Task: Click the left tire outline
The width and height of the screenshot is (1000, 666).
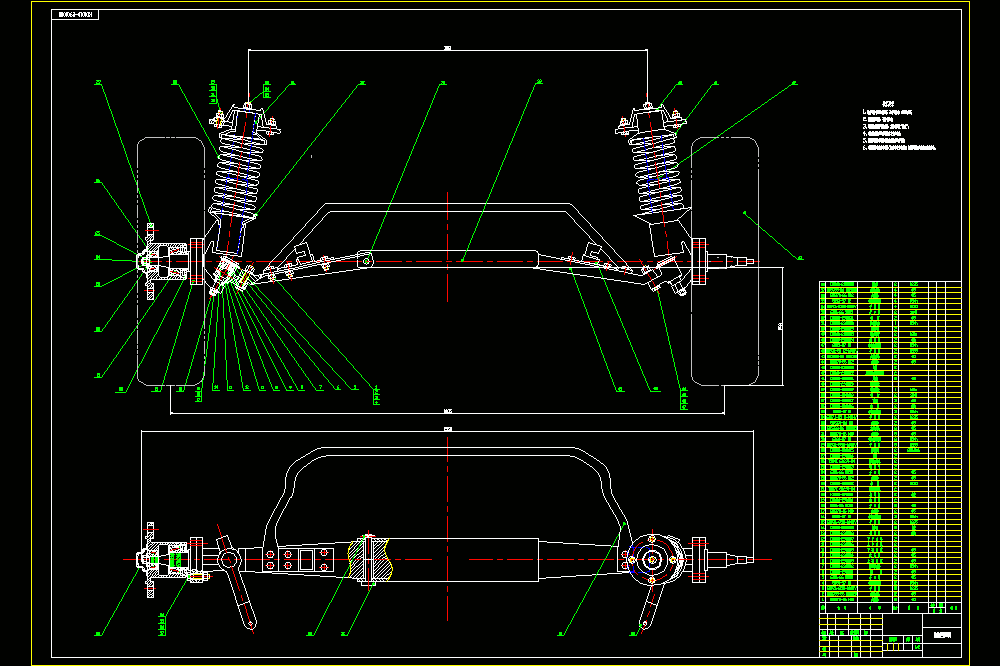Action: pyautogui.click(x=171, y=262)
